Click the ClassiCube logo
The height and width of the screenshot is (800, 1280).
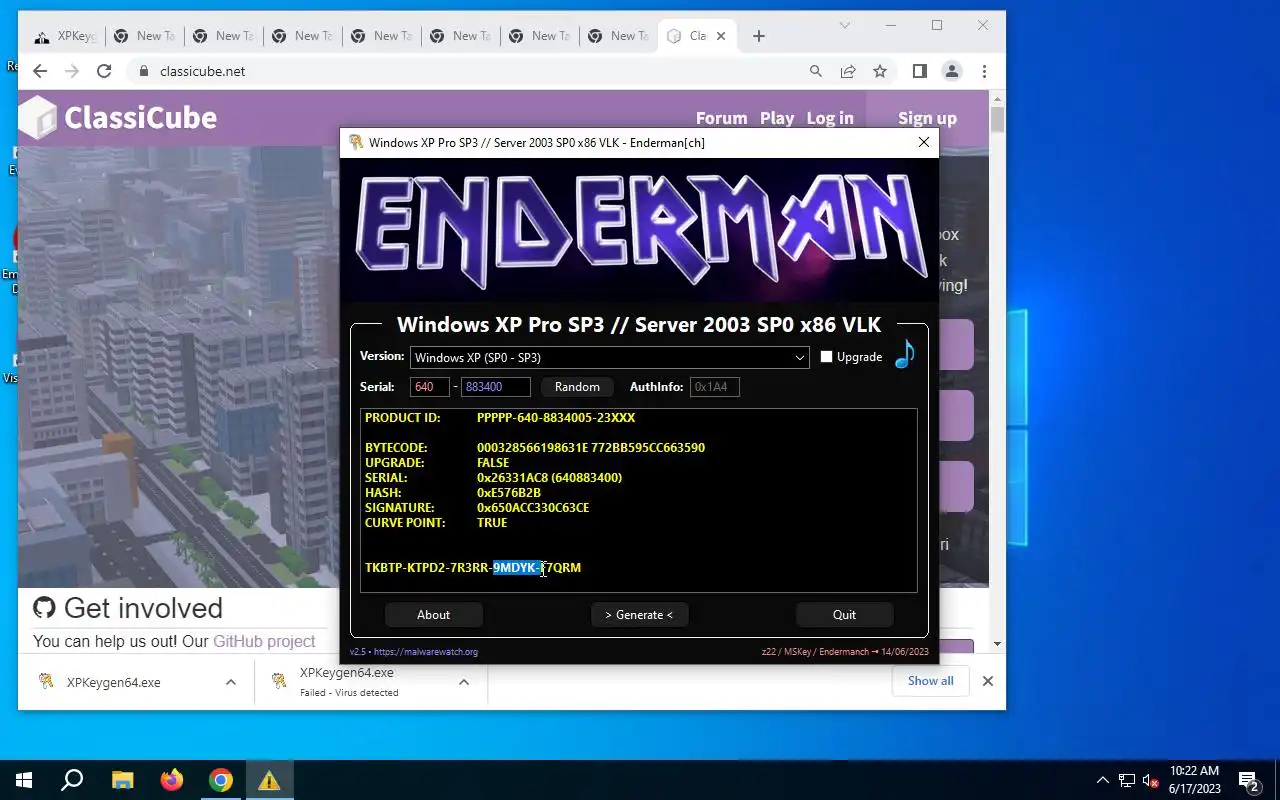[119, 117]
